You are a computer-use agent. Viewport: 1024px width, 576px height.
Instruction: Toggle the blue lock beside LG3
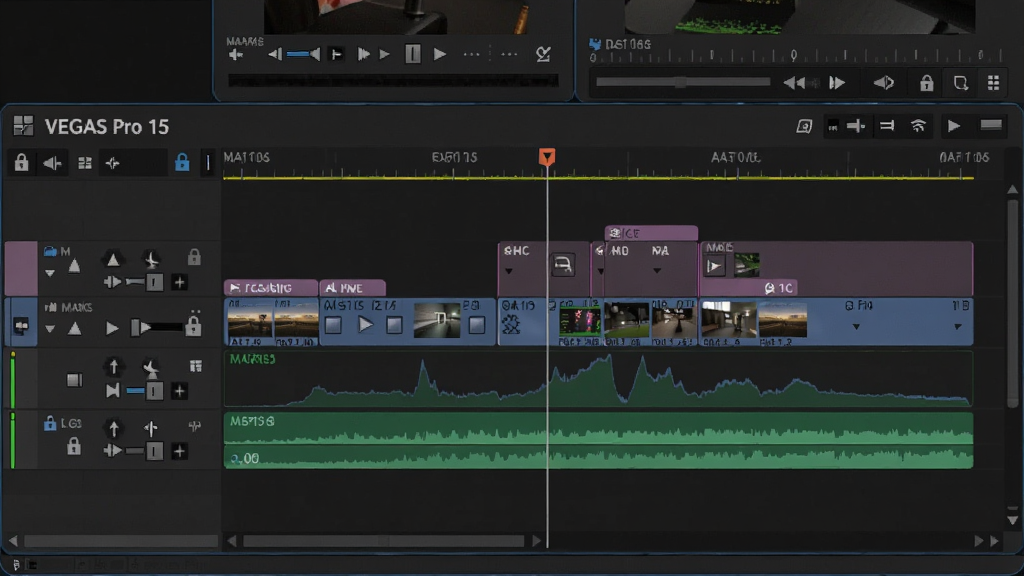point(50,423)
